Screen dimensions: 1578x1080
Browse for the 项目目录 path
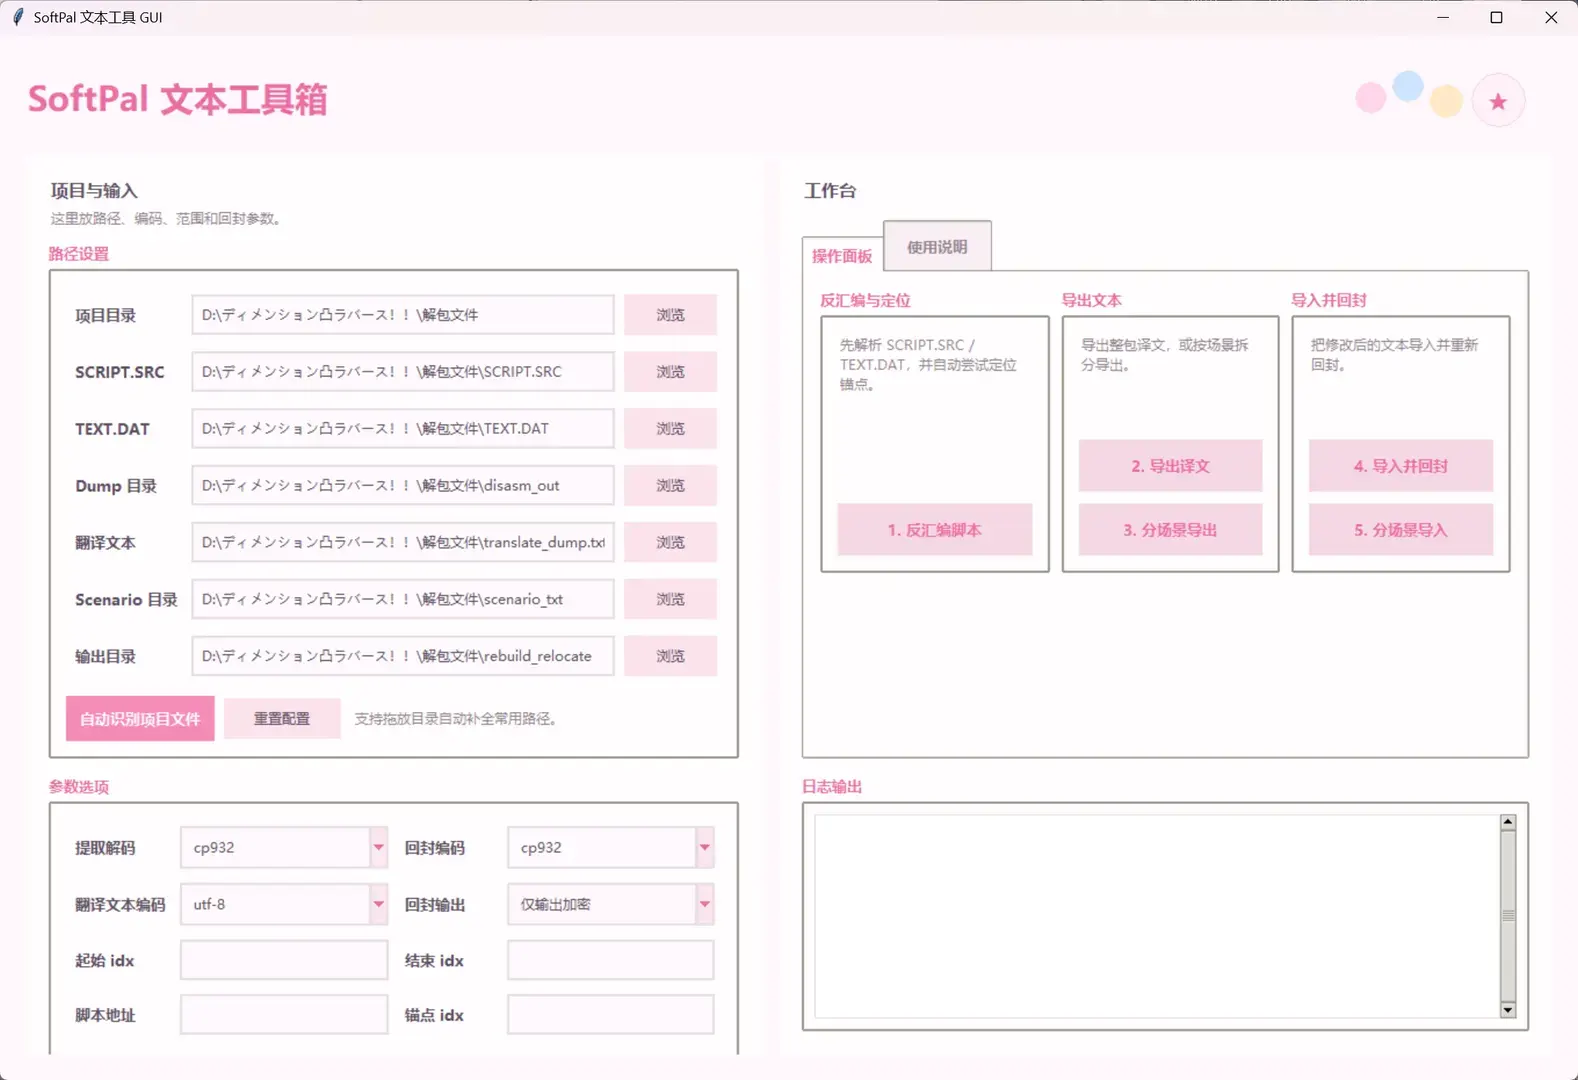tap(670, 315)
